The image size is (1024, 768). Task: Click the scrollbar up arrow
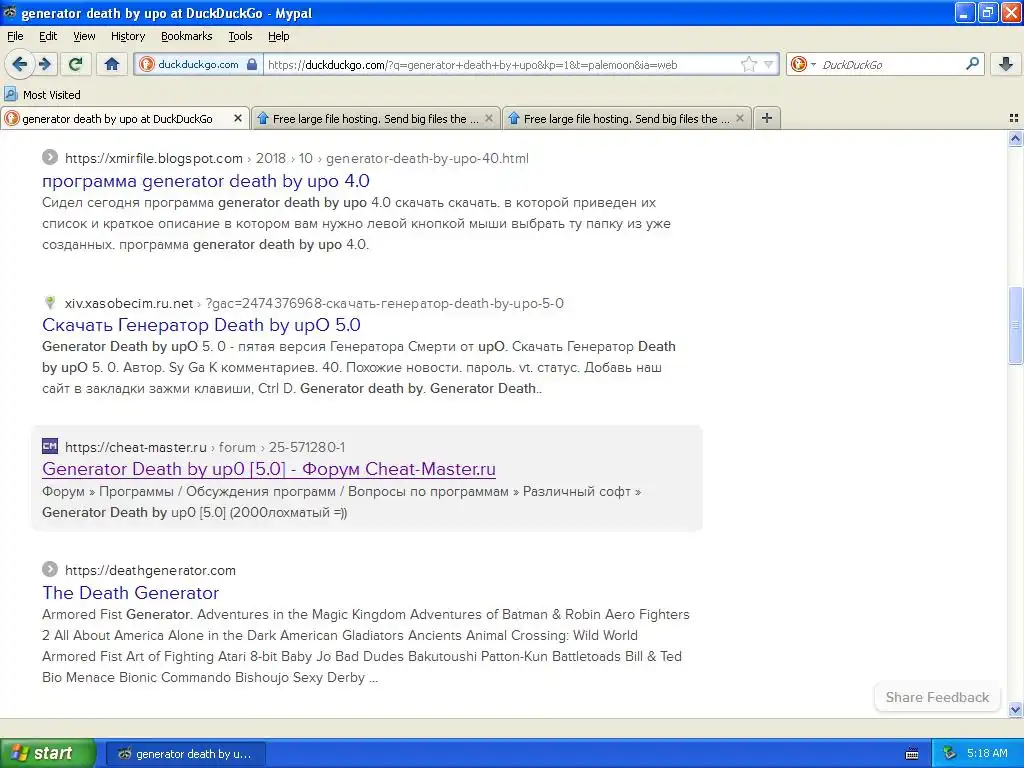pyautogui.click(x=1015, y=138)
